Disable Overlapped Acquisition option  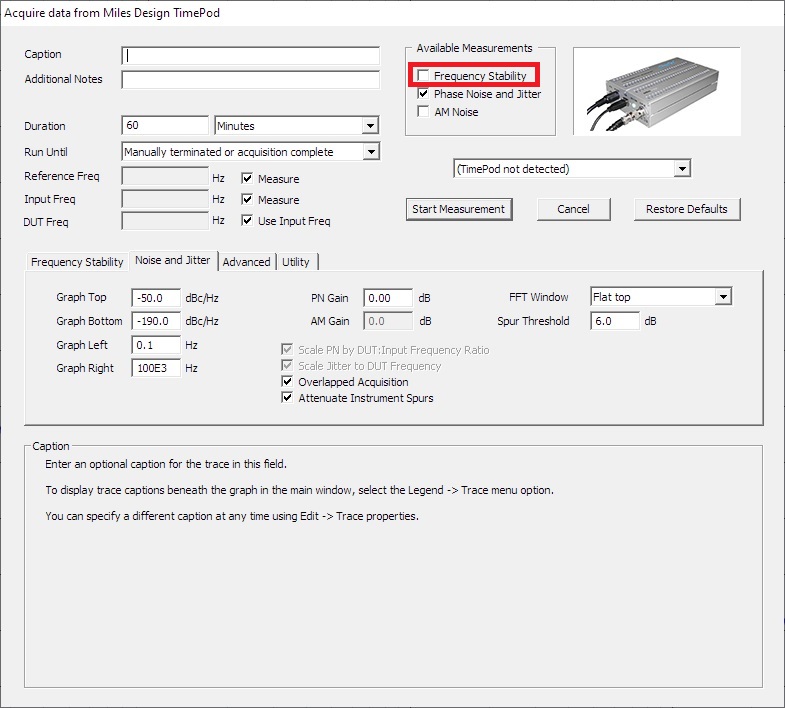287,382
